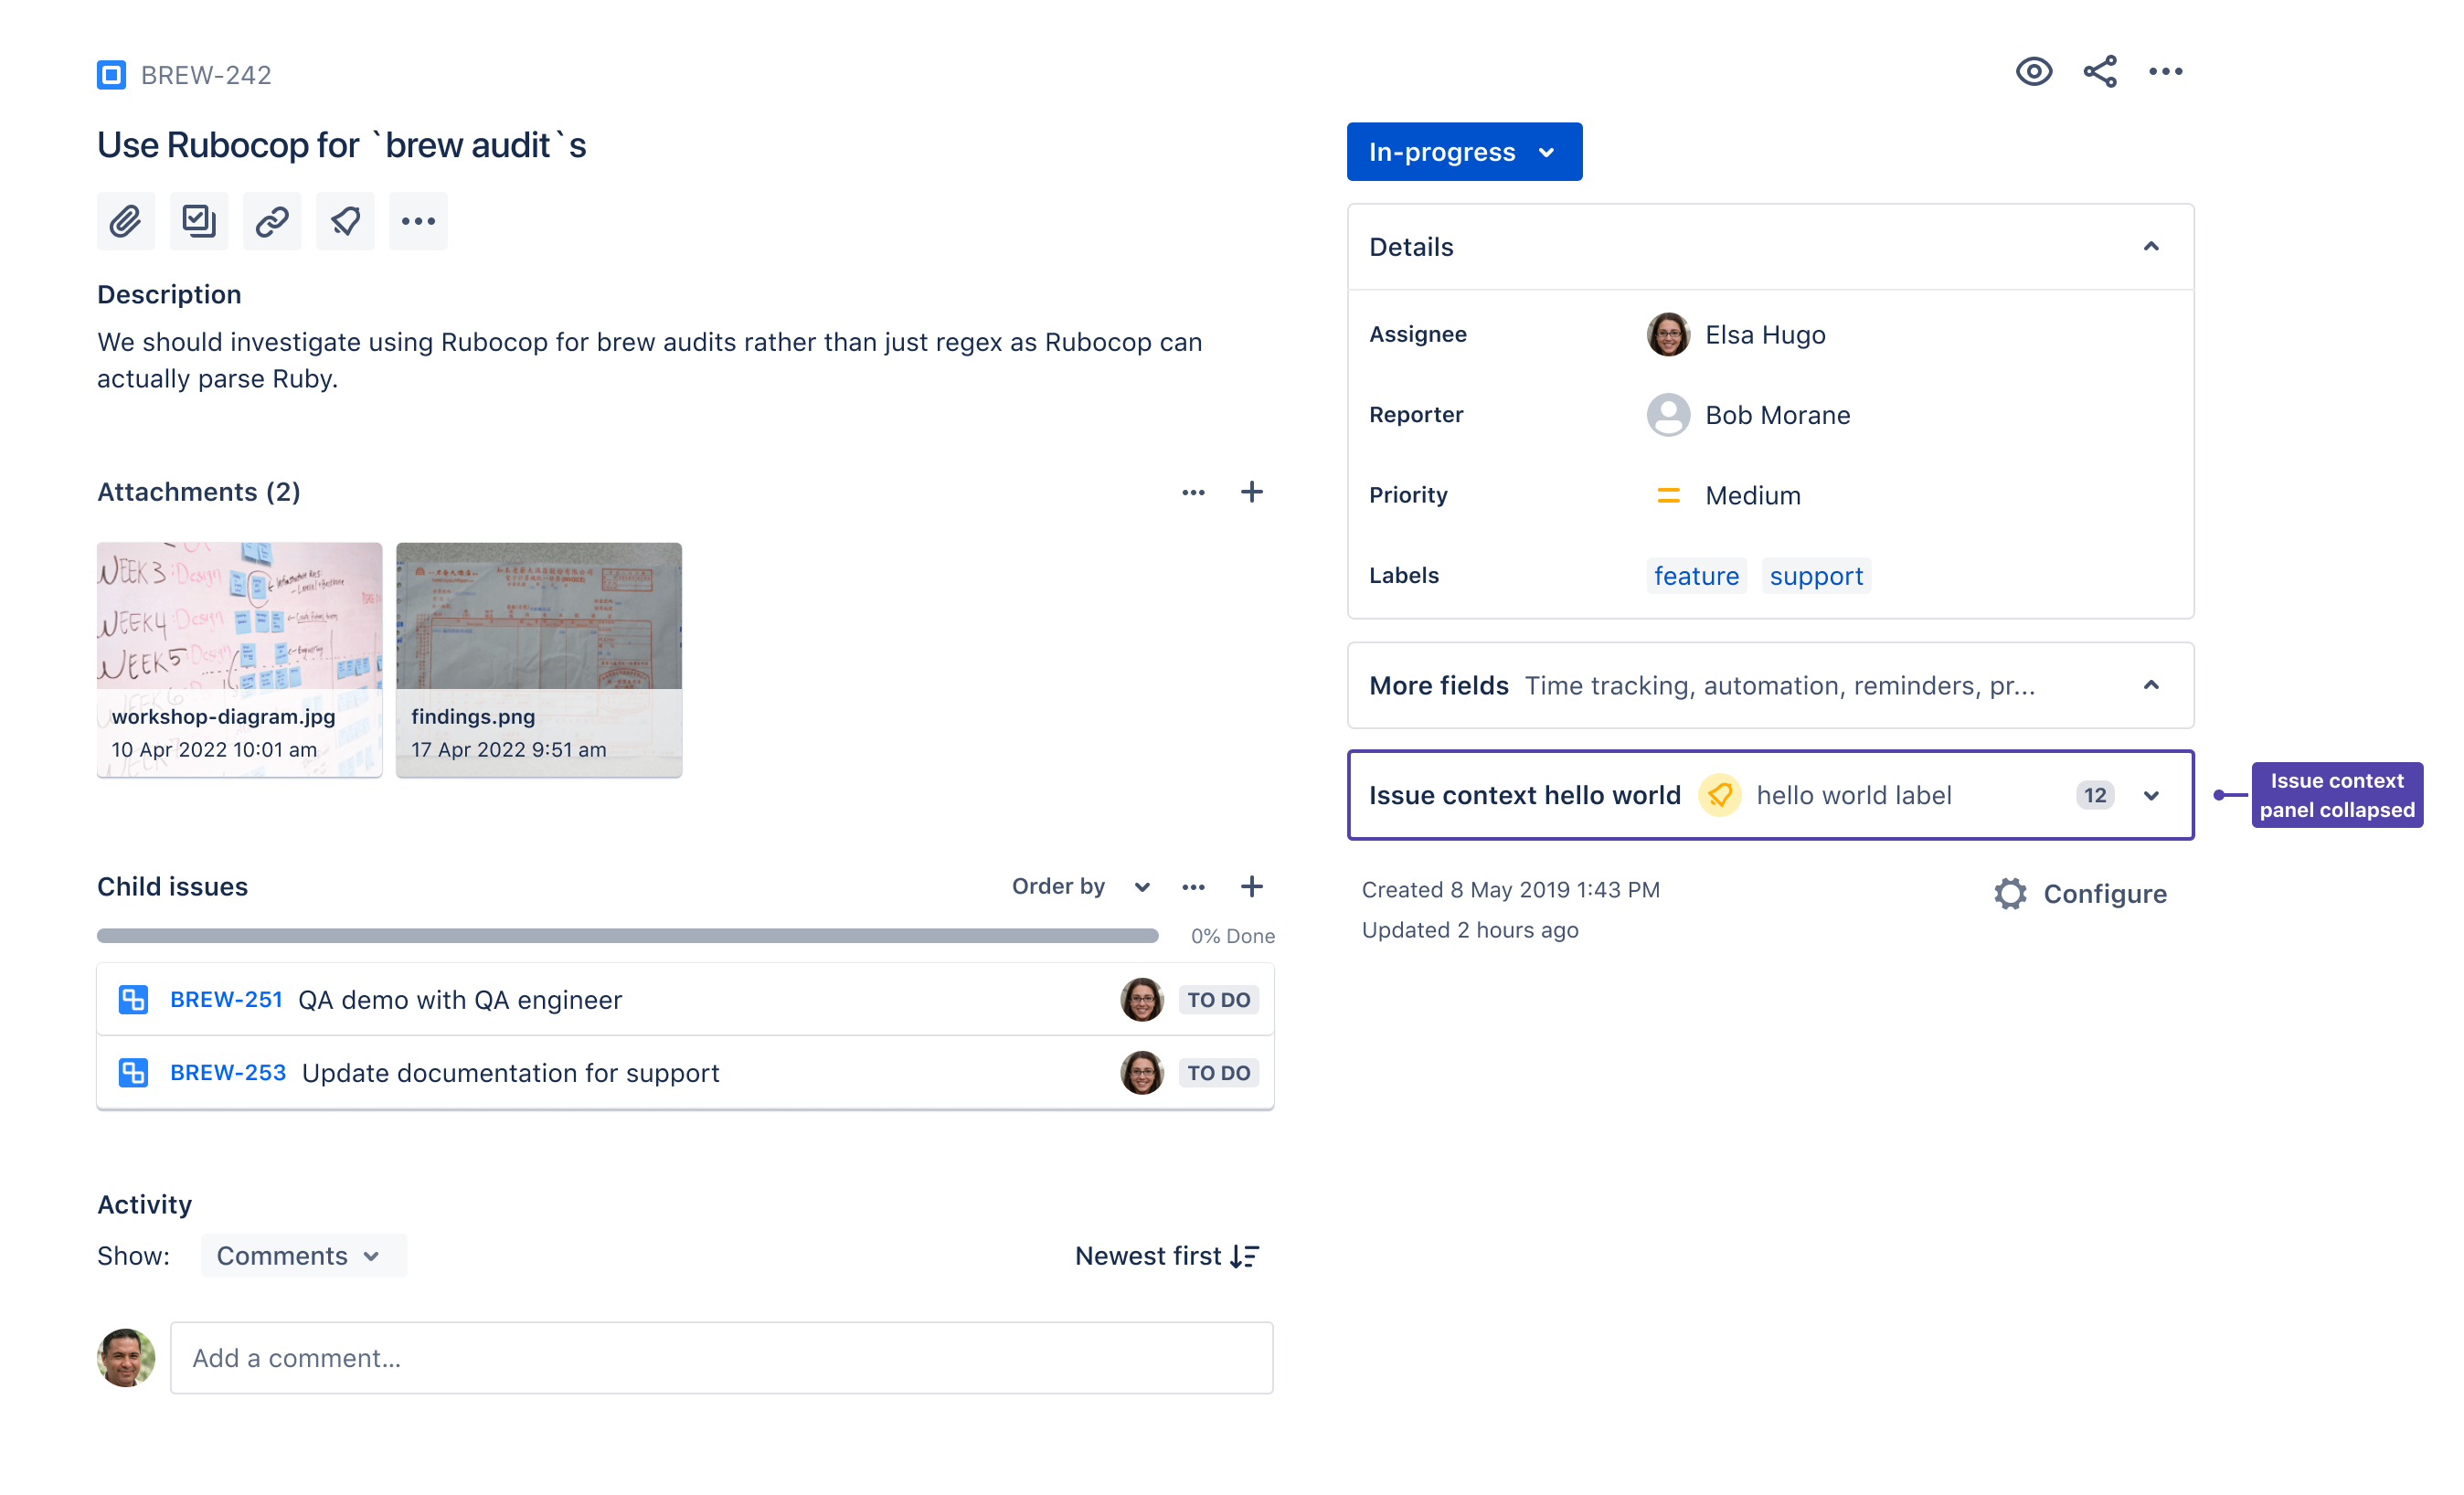Open the Order by menu for child issues
2464x1495 pixels.
pyautogui.click(x=1080, y=887)
